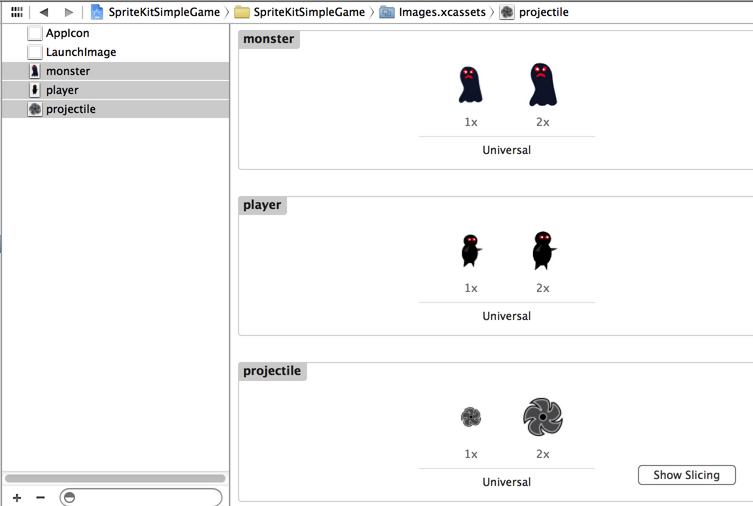Select the monster image set
This screenshot has width=753, height=506.
67,71
